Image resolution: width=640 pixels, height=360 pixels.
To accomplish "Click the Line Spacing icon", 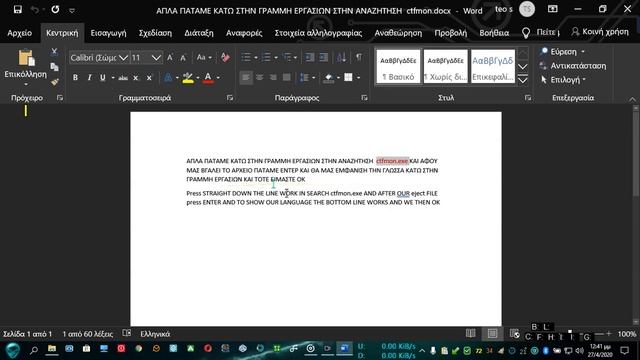I will tap(304, 78).
